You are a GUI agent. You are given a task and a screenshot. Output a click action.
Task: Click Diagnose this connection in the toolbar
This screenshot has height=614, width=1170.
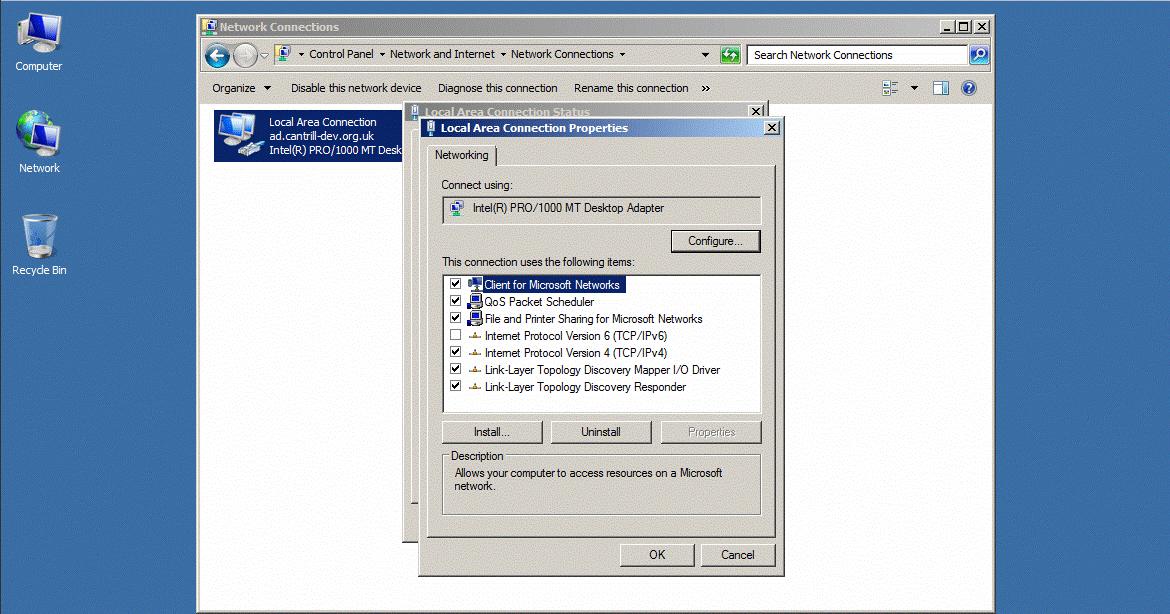tap(498, 88)
